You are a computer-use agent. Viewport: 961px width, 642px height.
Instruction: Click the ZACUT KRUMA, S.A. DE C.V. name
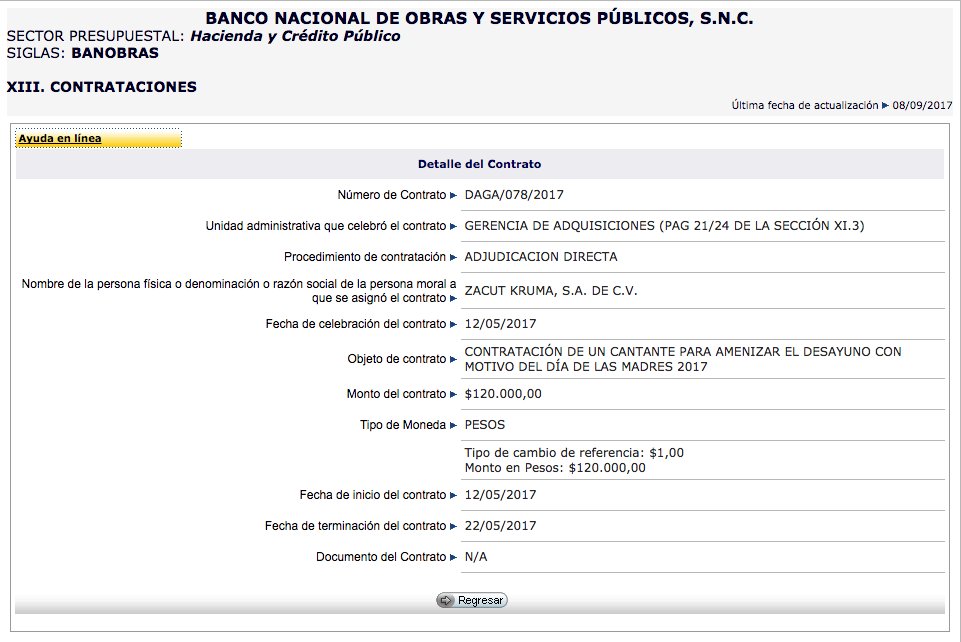(551, 291)
